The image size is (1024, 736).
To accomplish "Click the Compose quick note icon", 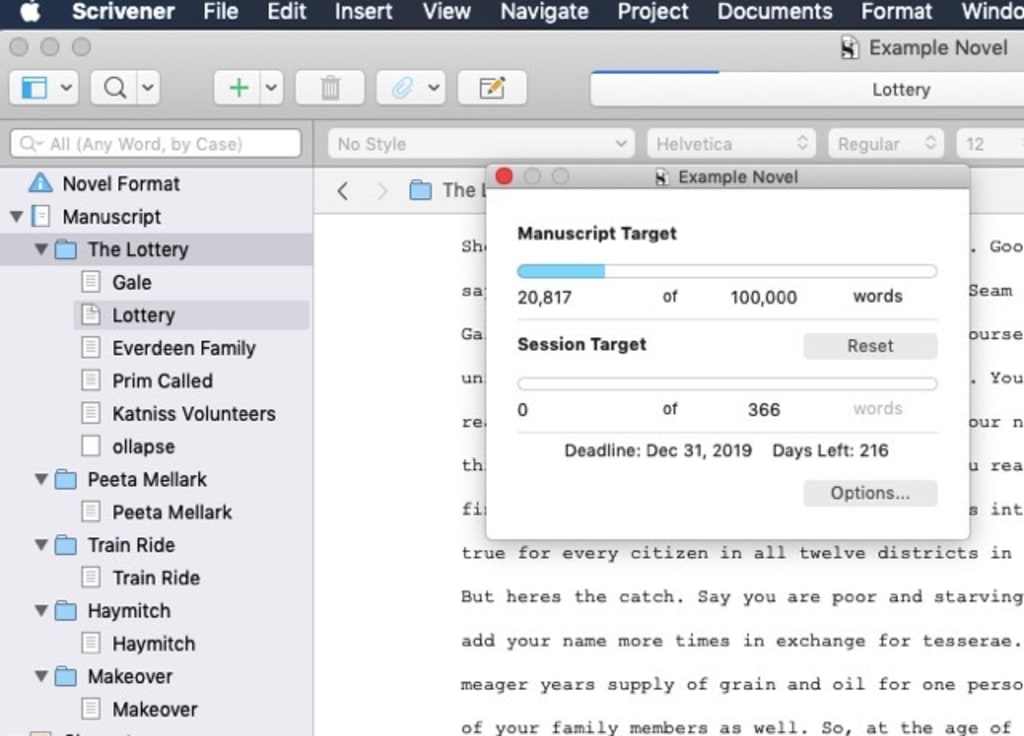I will 492,88.
